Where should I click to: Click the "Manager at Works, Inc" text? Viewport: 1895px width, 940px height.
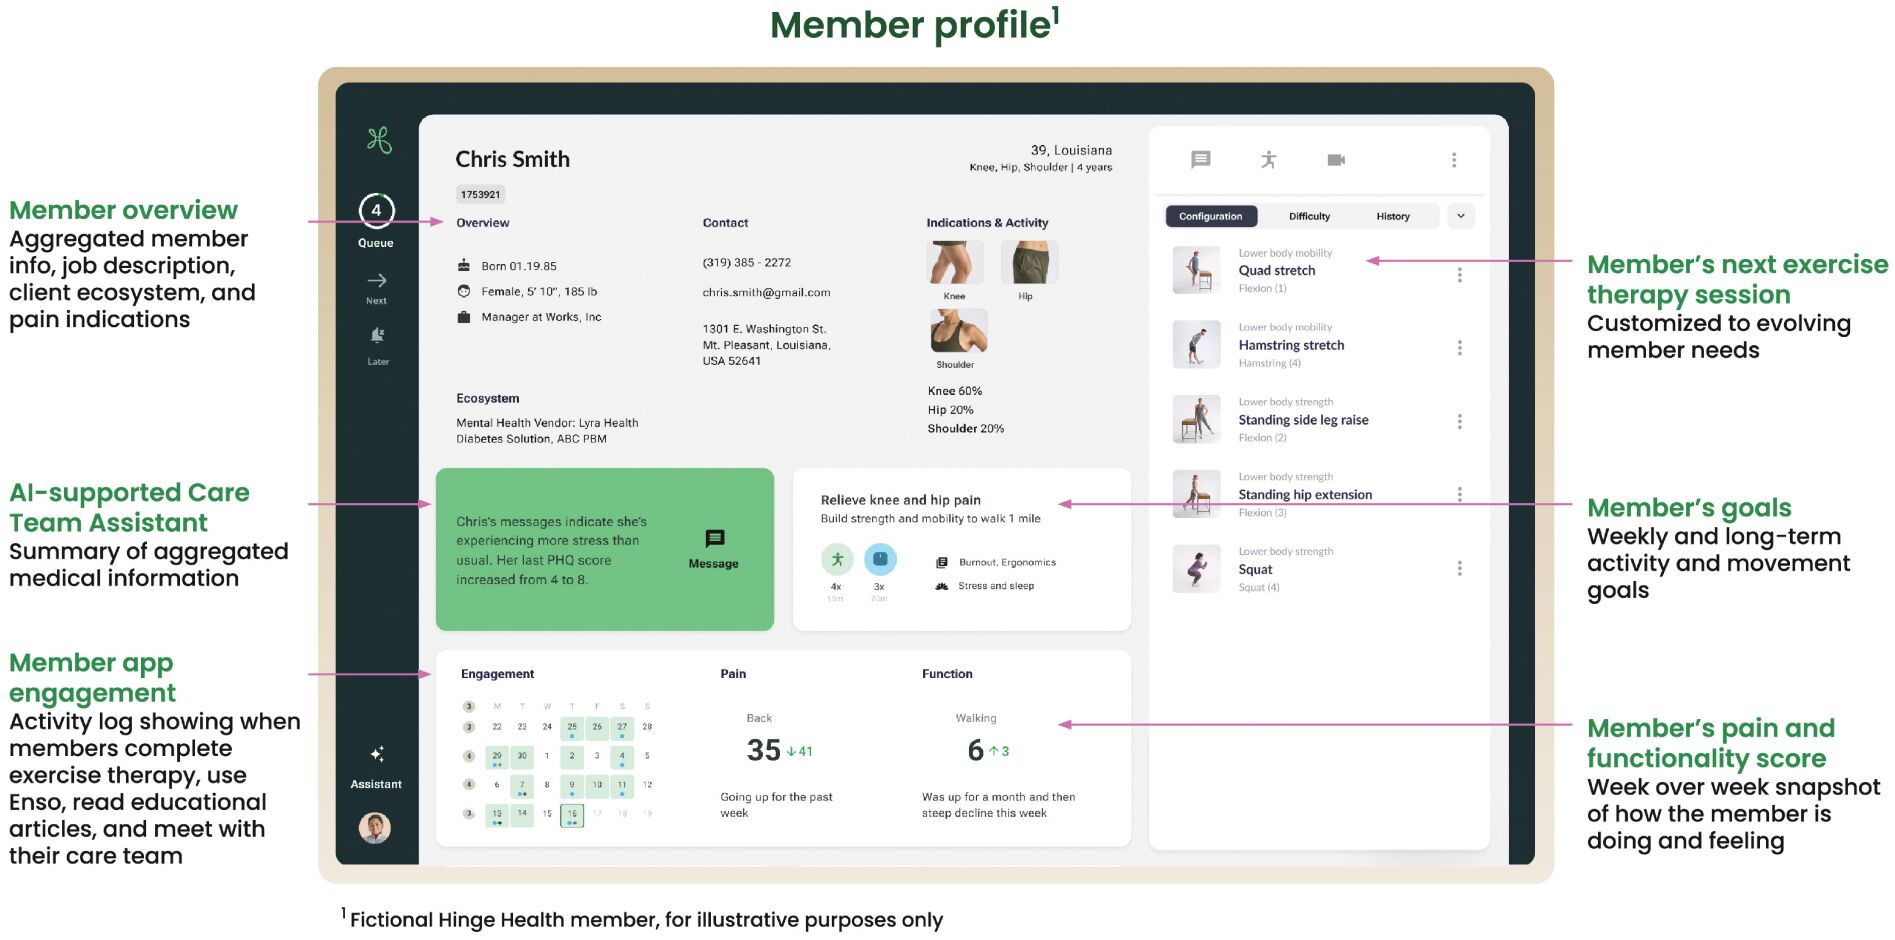(541, 317)
